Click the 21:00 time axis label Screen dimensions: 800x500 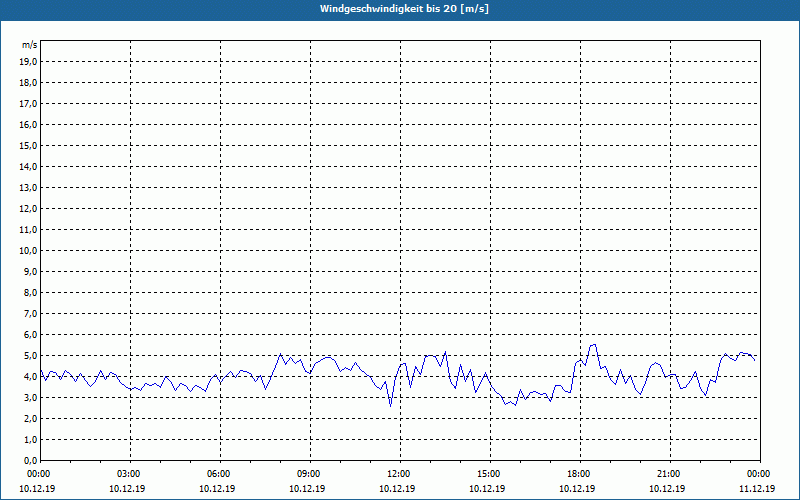(670, 474)
